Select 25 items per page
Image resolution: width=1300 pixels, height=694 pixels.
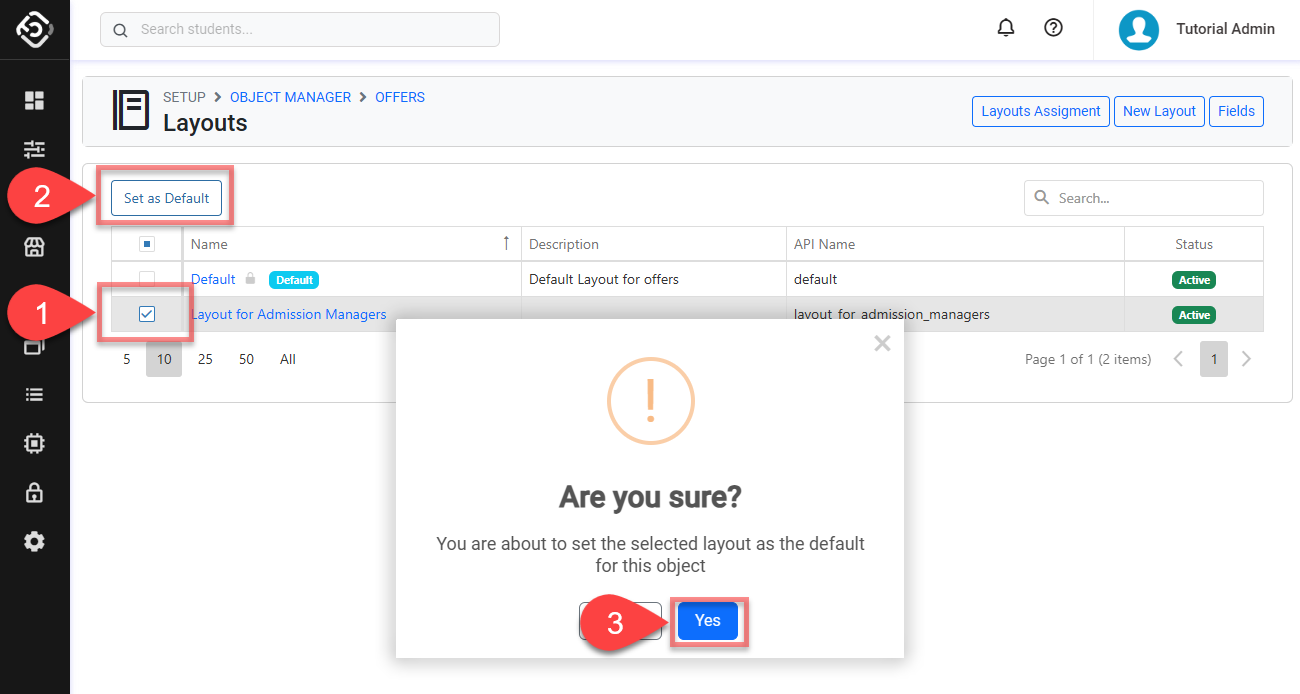pyautogui.click(x=205, y=359)
